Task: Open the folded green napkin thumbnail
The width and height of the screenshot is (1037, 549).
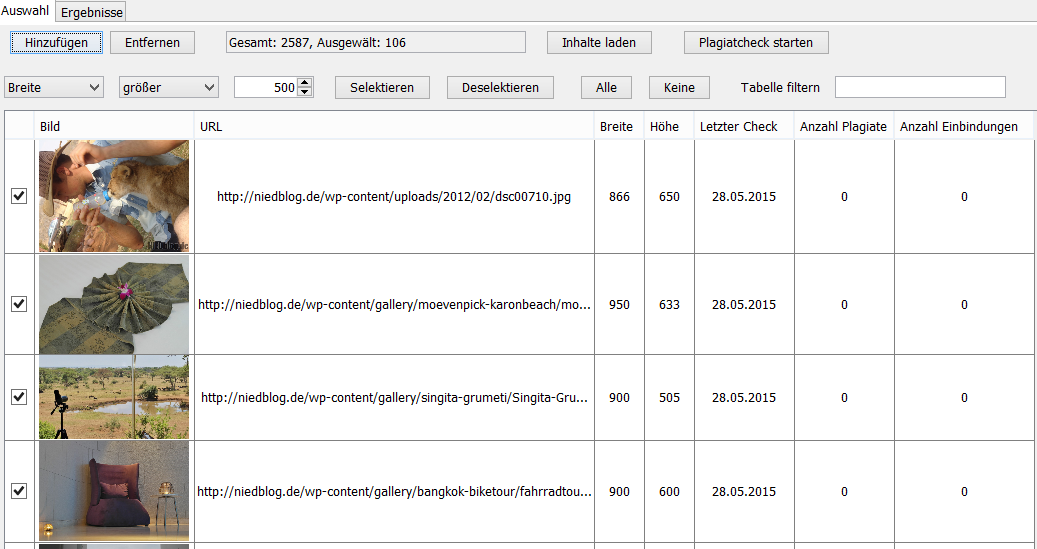Action: pos(114,304)
